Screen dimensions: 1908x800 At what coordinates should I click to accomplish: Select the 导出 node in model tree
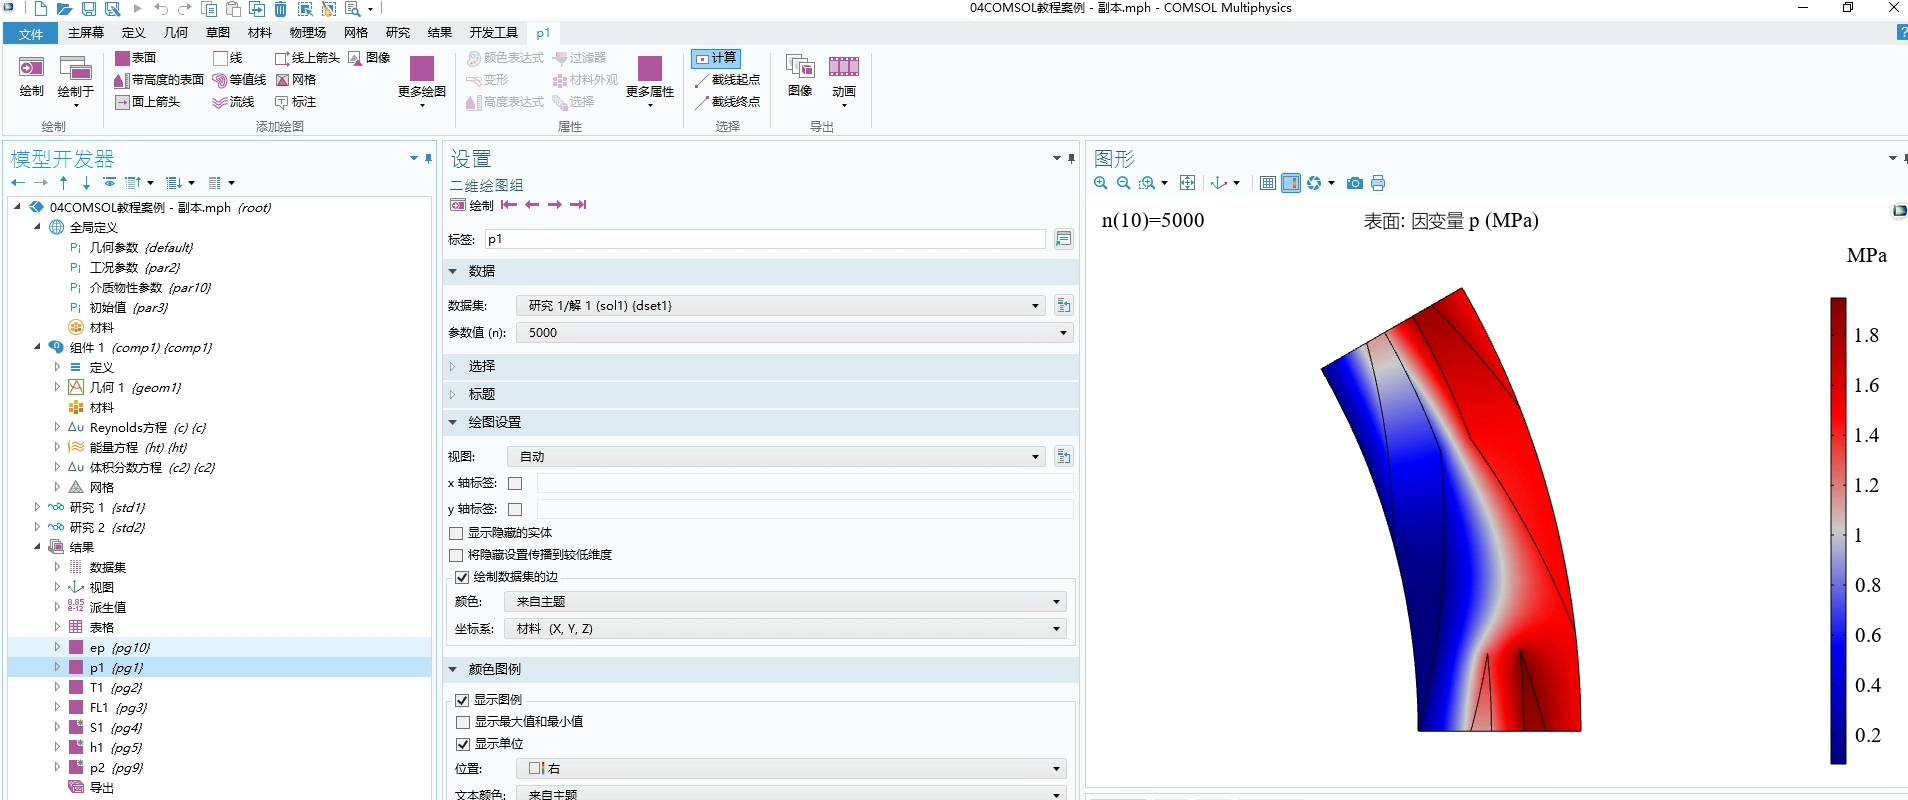coord(91,787)
